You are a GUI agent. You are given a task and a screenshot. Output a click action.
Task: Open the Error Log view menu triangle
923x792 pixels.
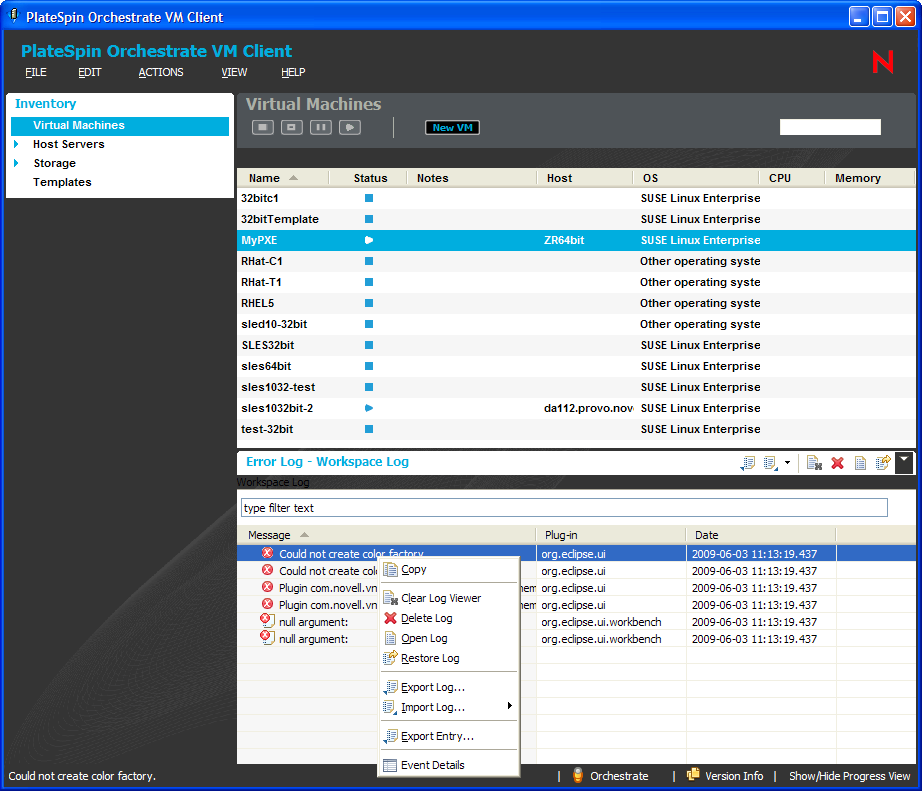(x=904, y=463)
